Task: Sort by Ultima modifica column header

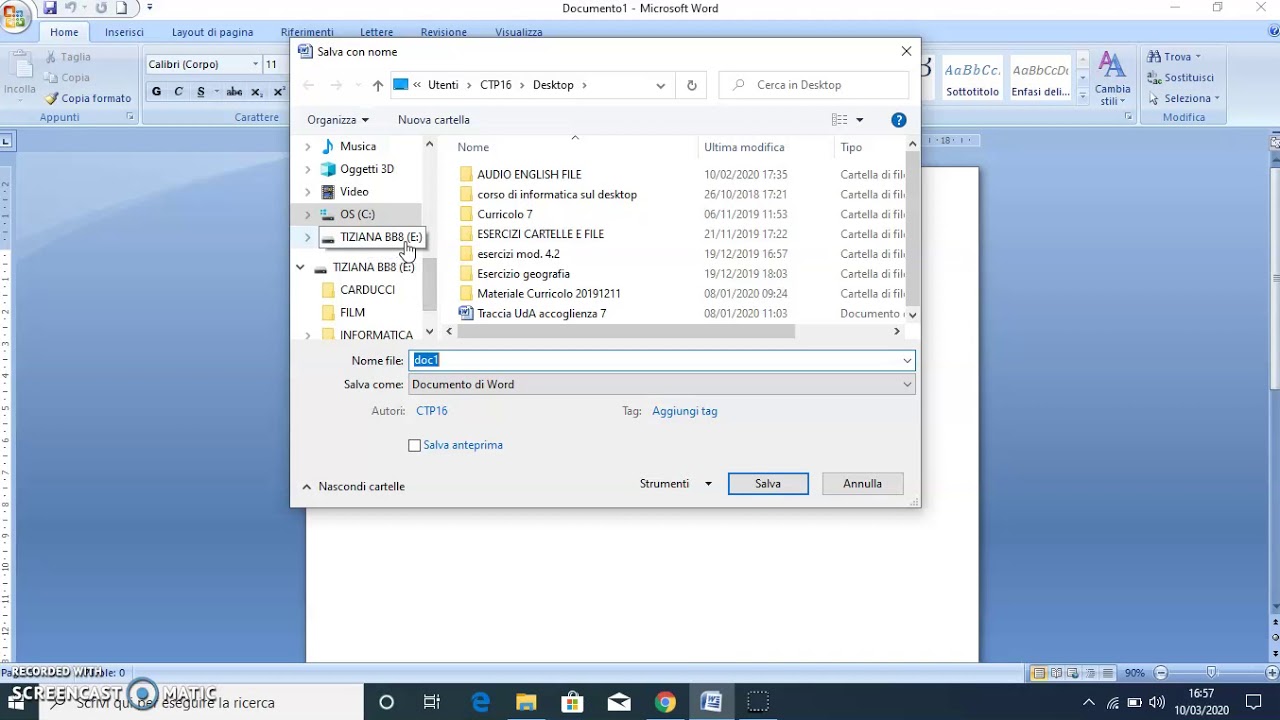Action: click(744, 147)
